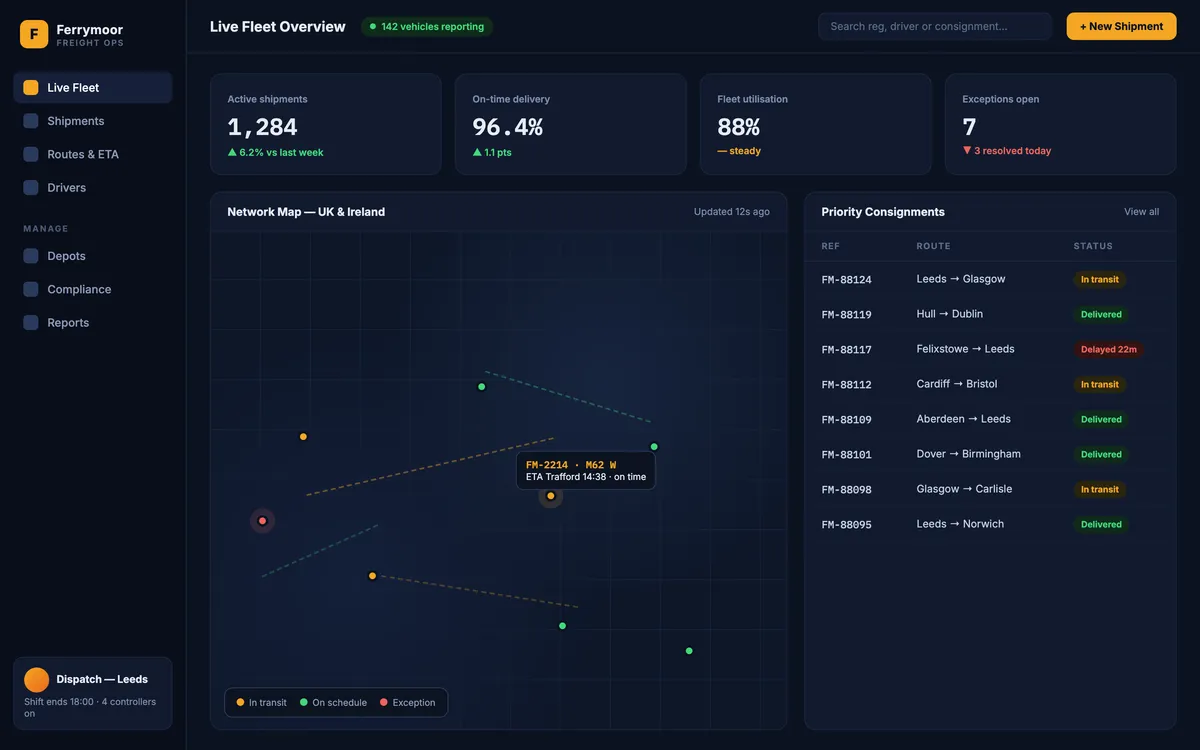Click the Hull → Dublin route
Viewport: 1200px width, 750px height.
(x=950, y=314)
